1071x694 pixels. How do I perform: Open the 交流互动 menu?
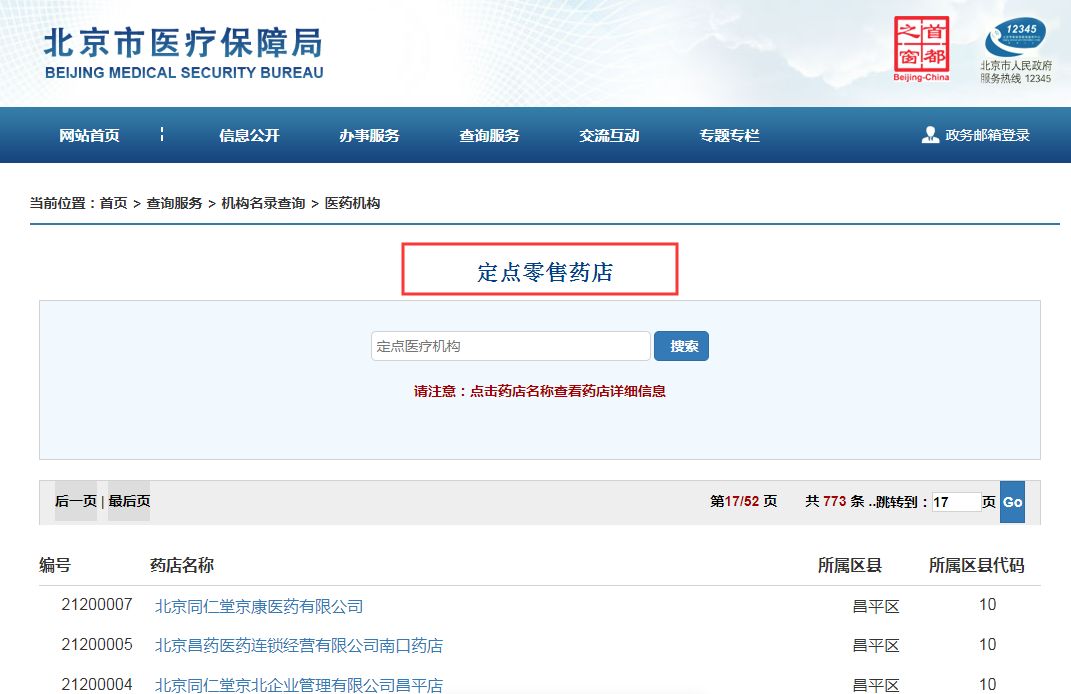point(609,135)
